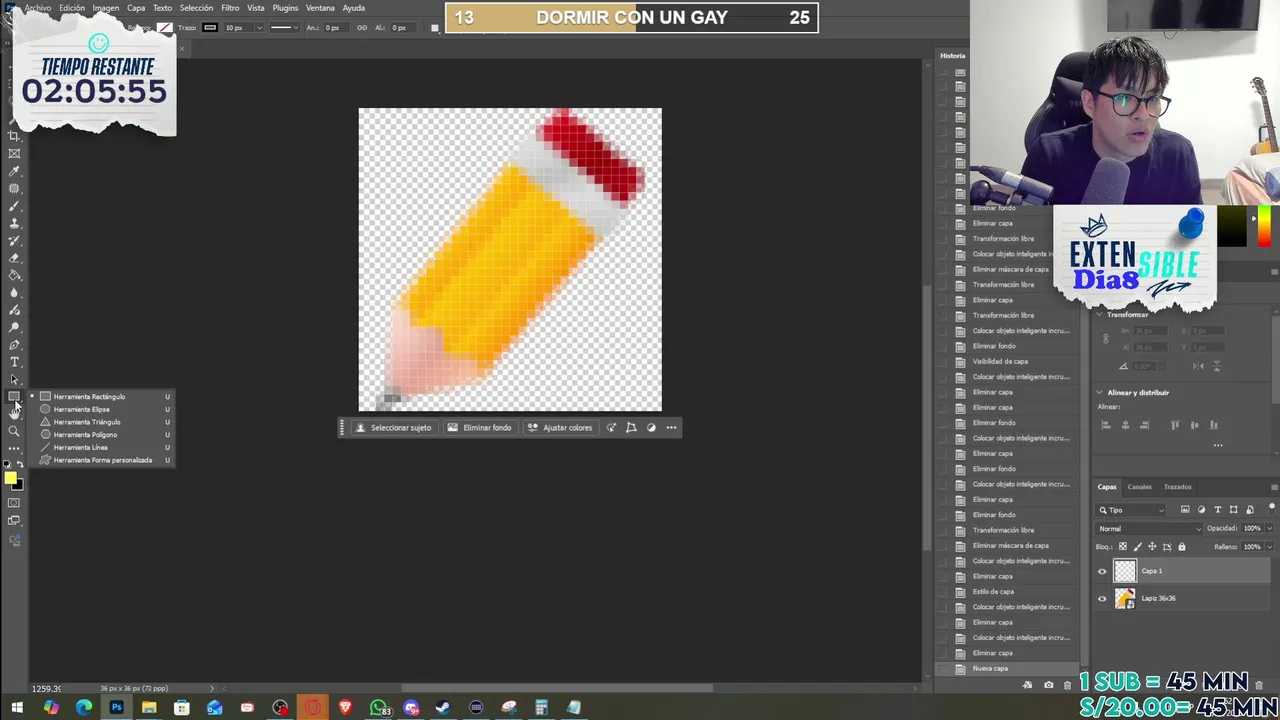Switch to the Canales tab
Viewport: 1280px width, 720px height.
coord(1140,487)
